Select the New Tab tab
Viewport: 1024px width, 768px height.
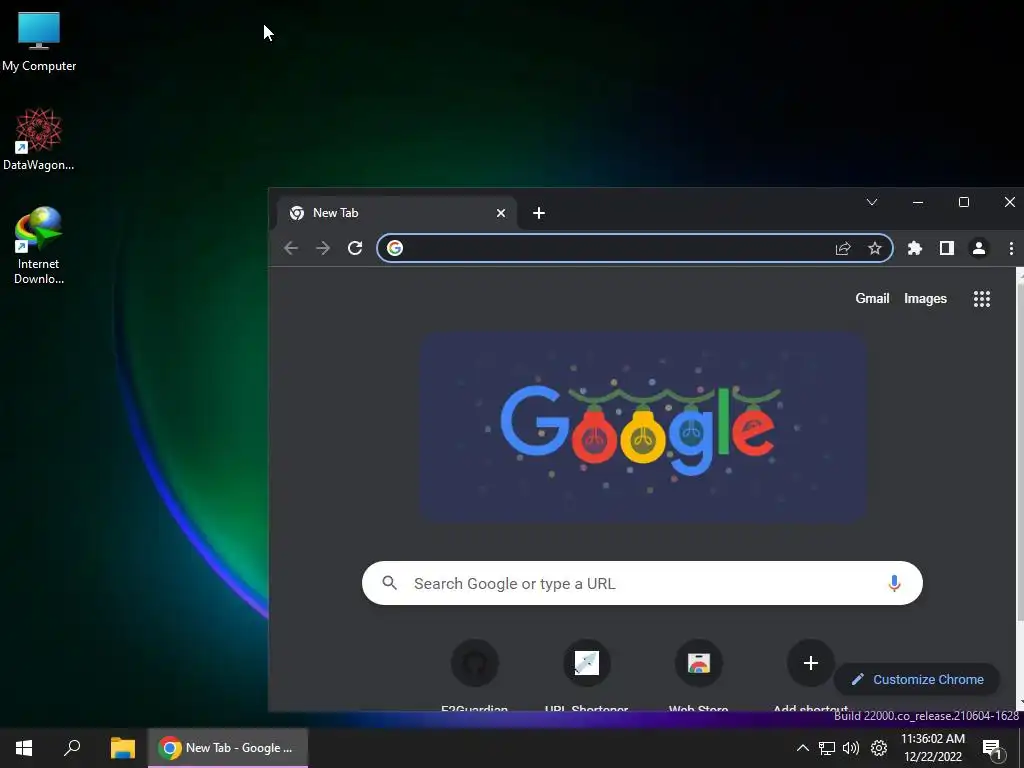click(x=397, y=213)
